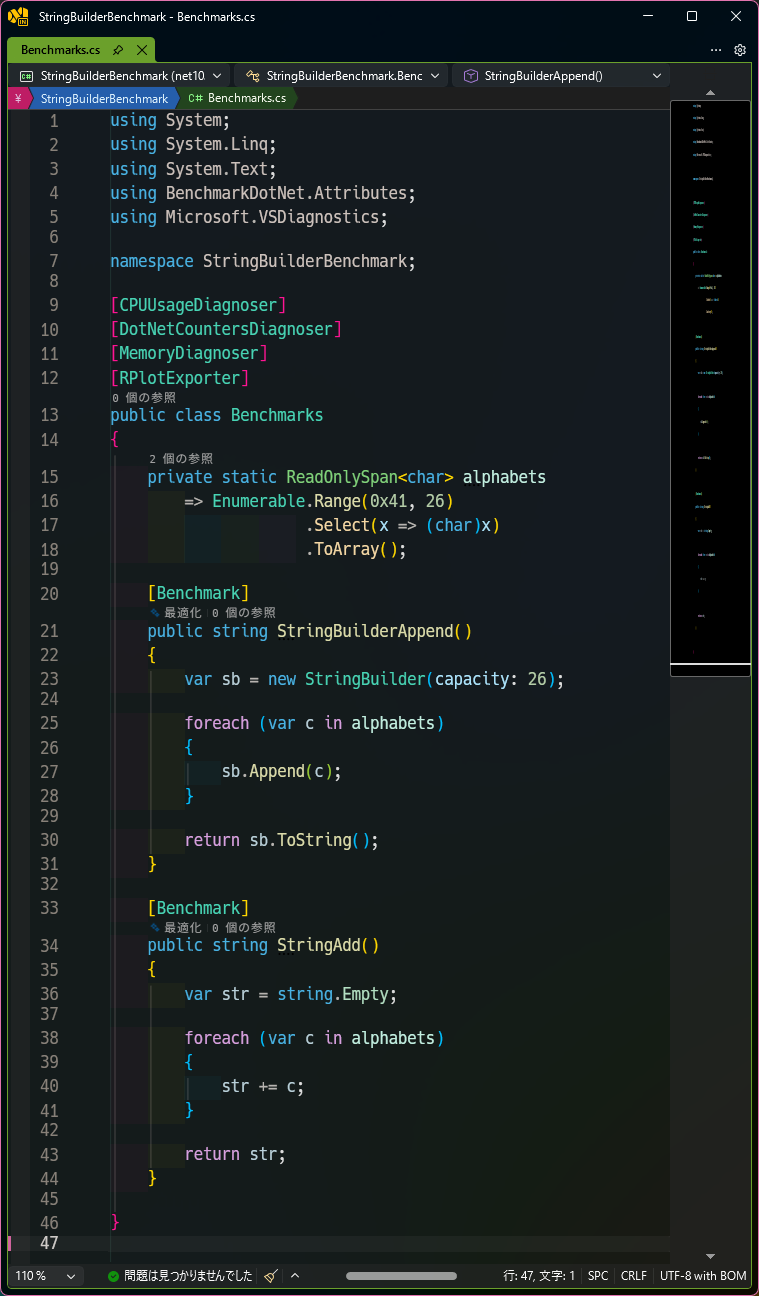
Task: Click on 'BenchmarkDotNet.Attributes' using text
Action: point(286,193)
